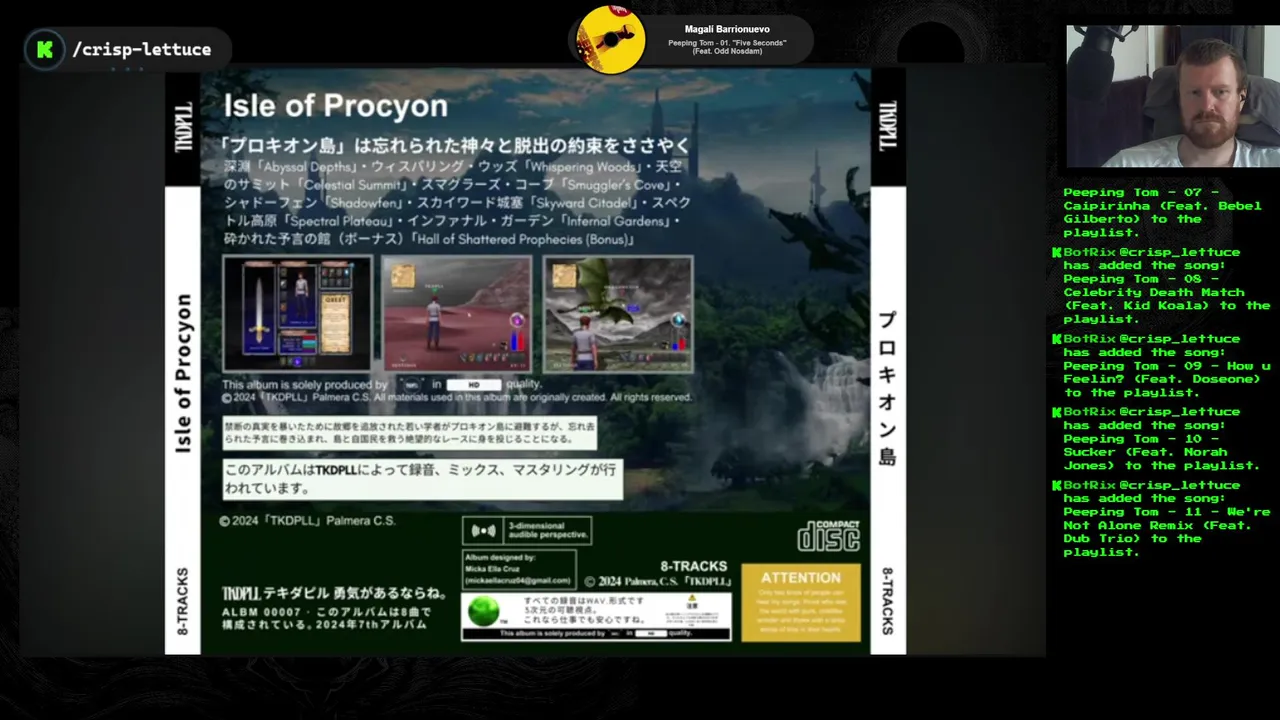Click the track name "Celestial Summit"
The height and width of the screenshot is (720, 1280).
pyautogui.click(x=353, y=185)
